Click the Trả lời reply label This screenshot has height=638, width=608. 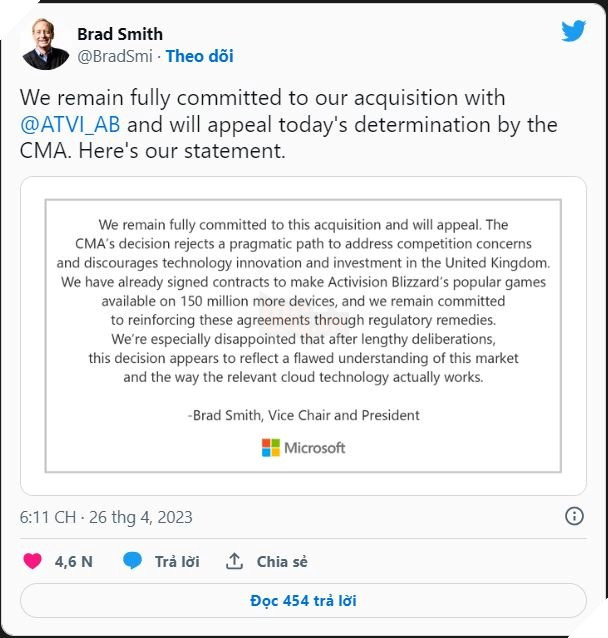pos(177,561)
